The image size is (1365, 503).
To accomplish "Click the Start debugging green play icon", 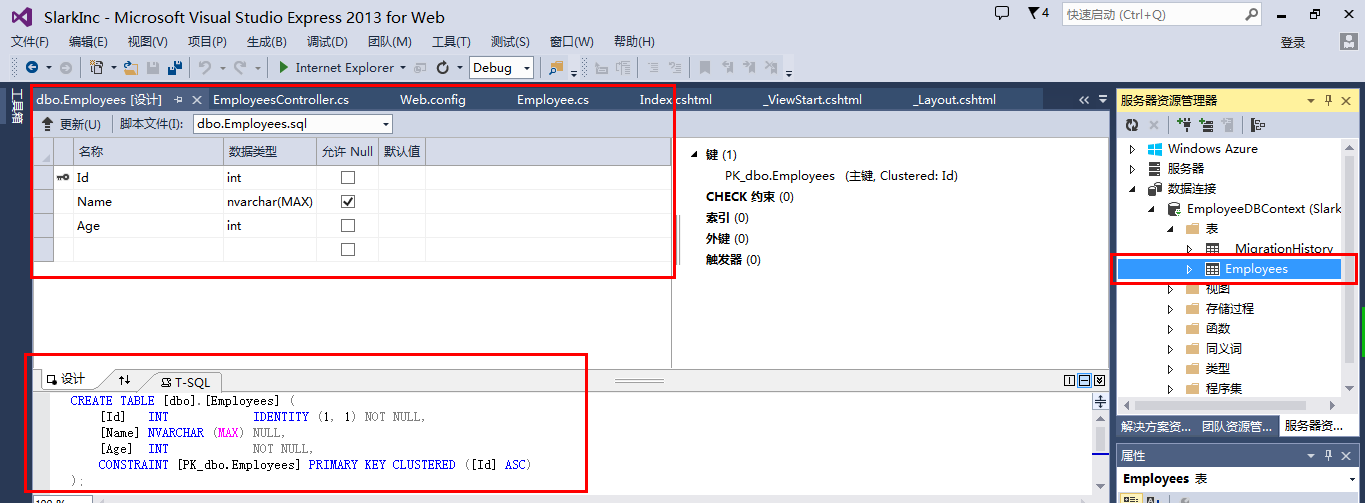I will [284, 68].
